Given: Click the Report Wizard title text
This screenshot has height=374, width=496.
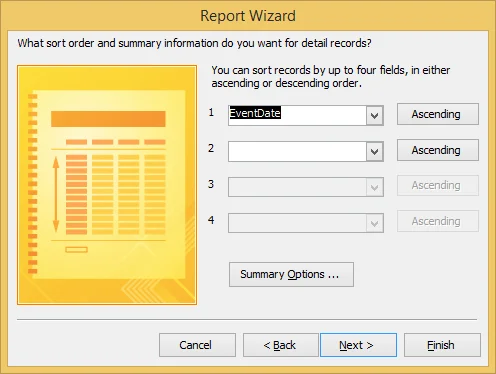Looking at the screenshot, I should click(x=248, y=16).
